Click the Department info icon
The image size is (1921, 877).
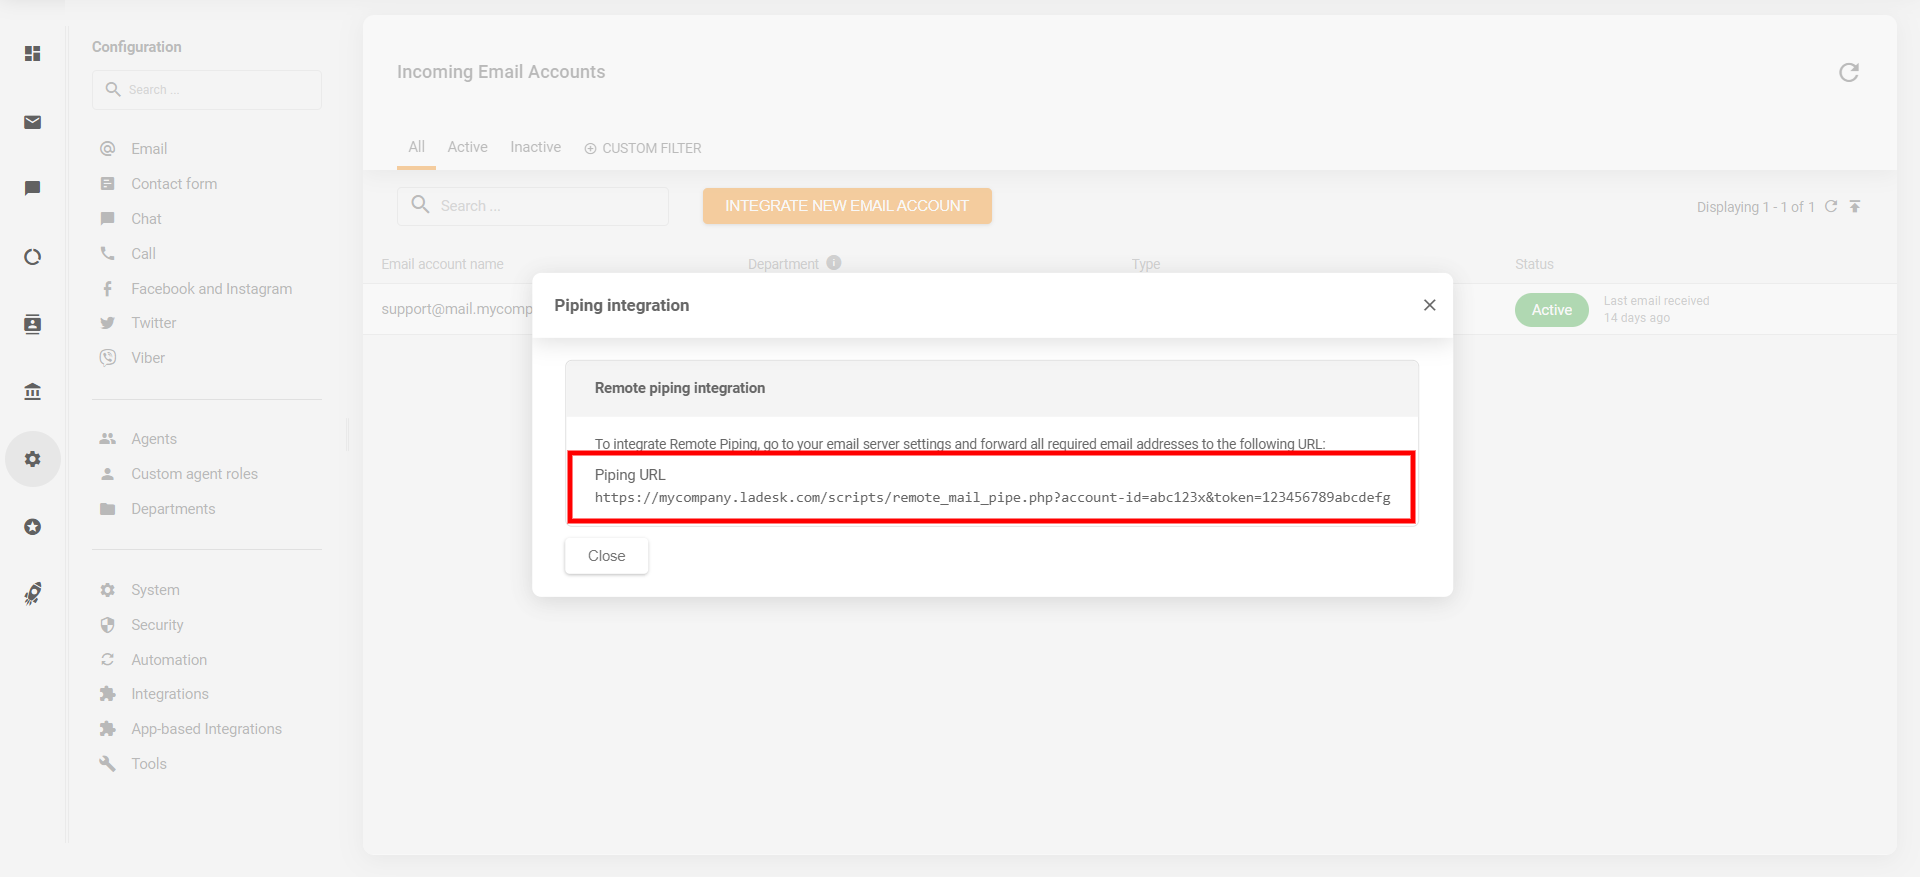[x=834, y=263]
